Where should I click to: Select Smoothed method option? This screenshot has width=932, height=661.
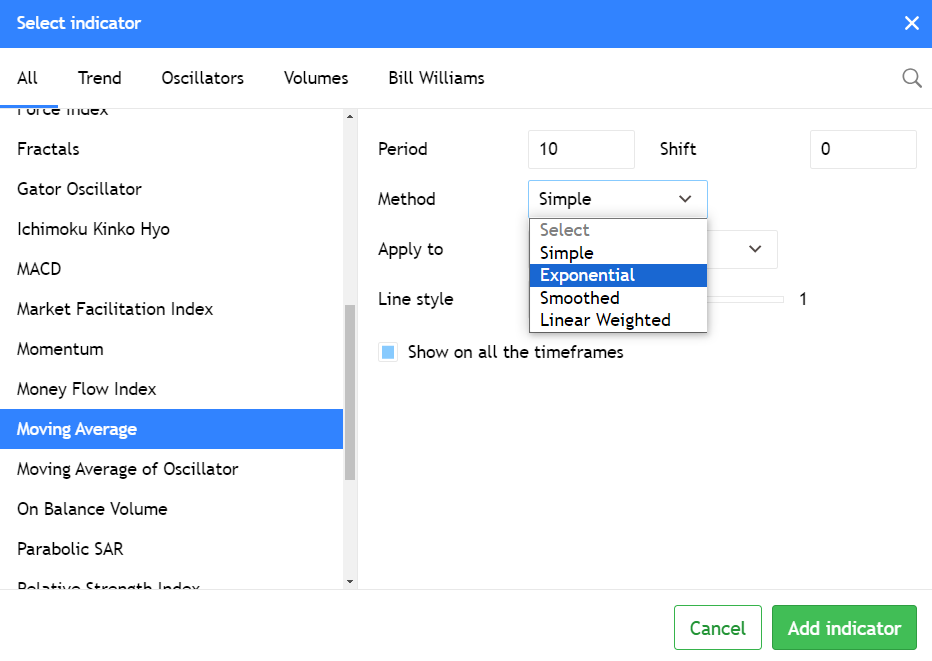(580, 297)
